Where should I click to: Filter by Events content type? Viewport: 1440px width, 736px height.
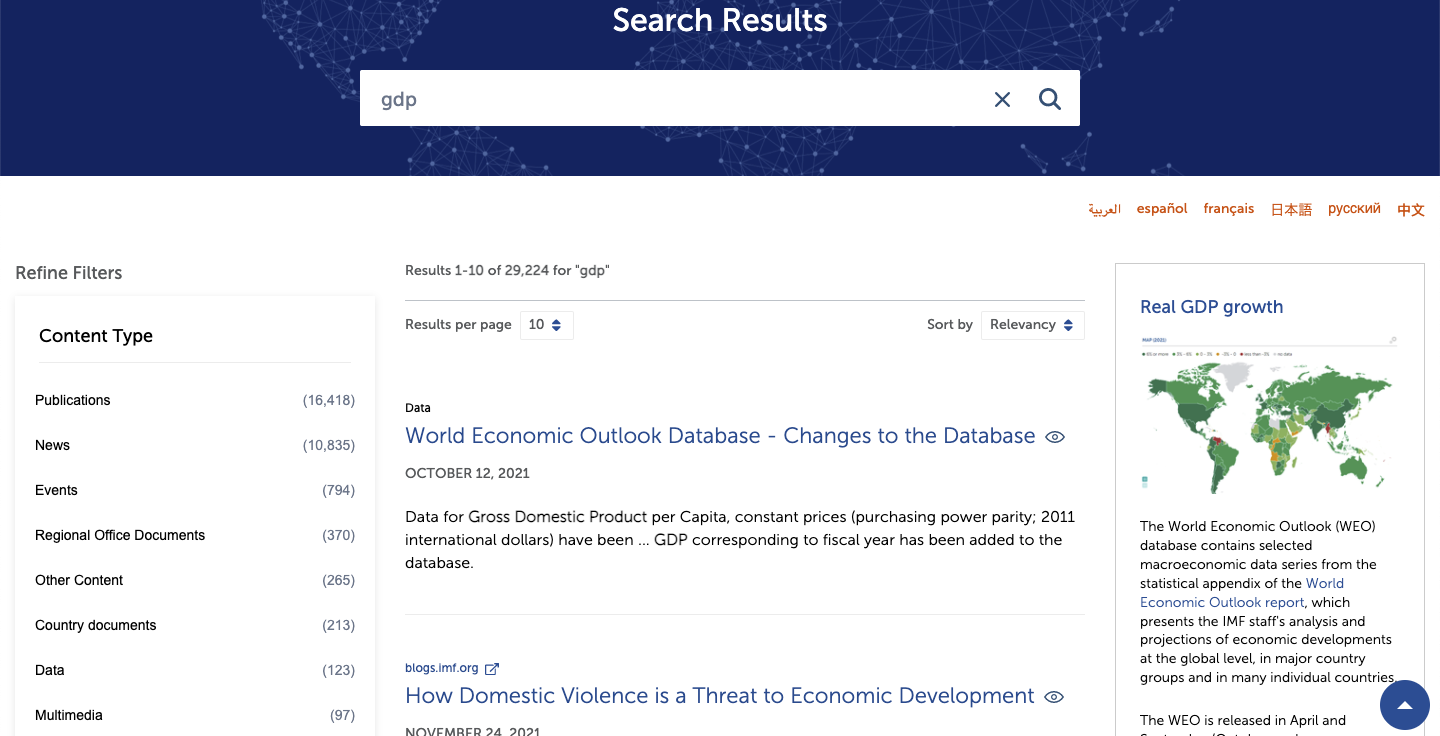[195, 490]
